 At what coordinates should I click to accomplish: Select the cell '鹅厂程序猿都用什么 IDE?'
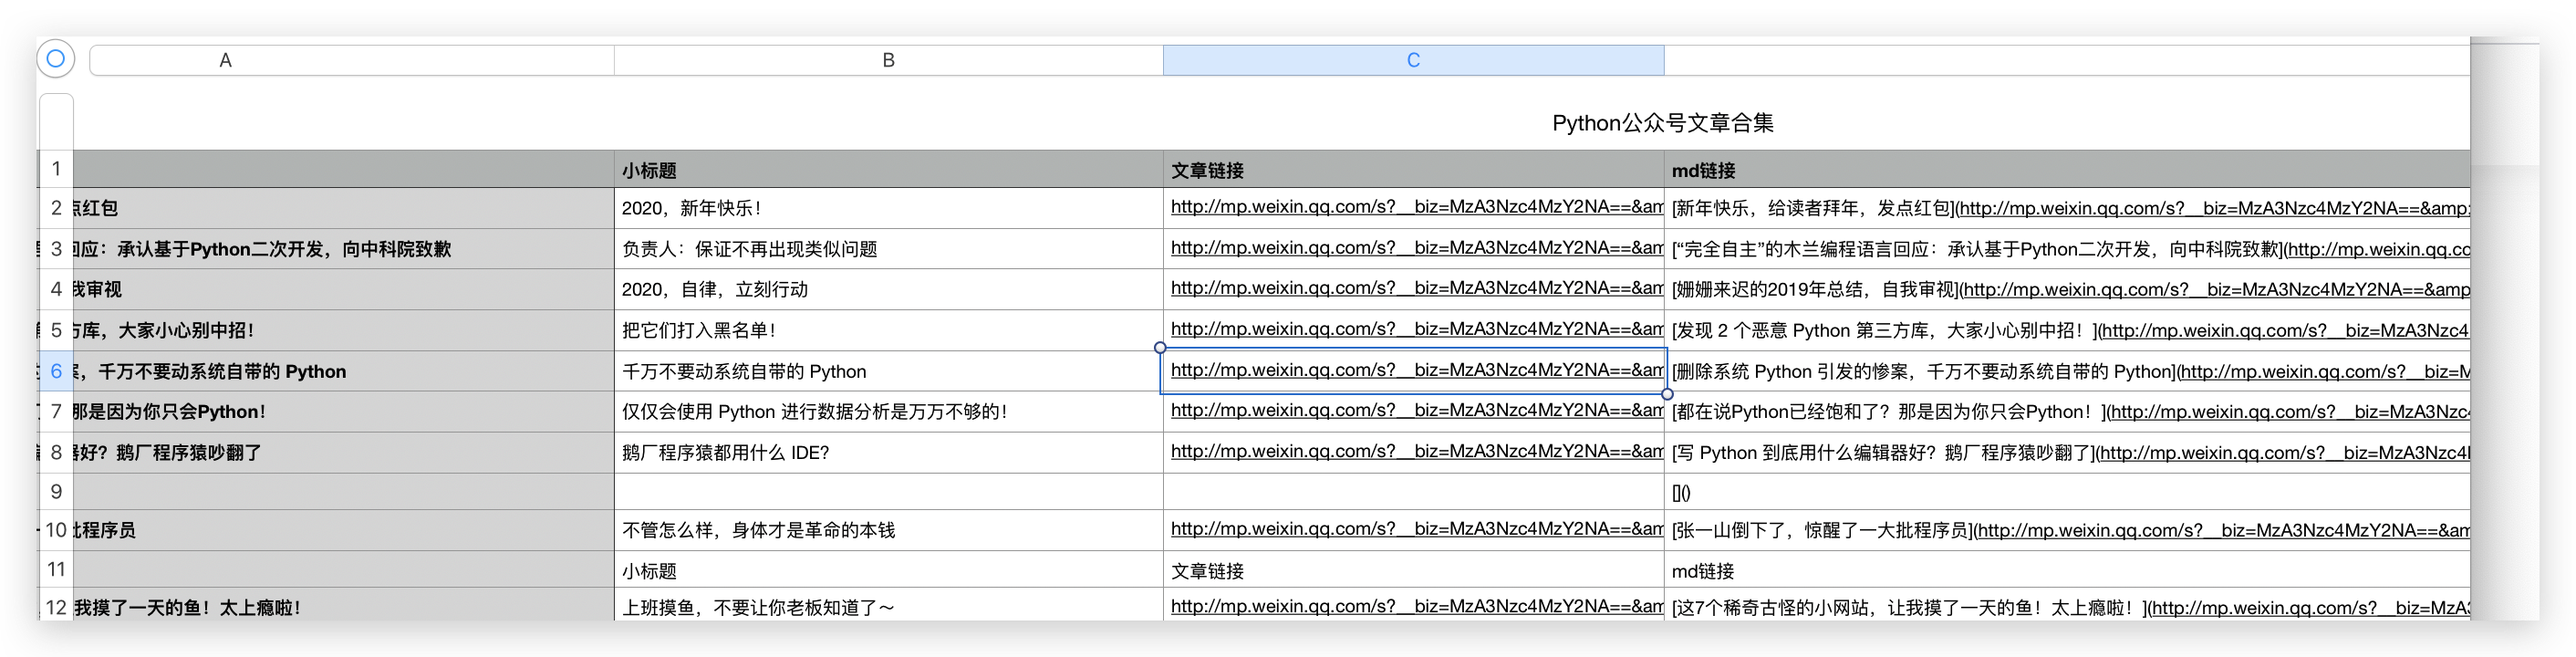pyautogui.click(x=726, y=453)
